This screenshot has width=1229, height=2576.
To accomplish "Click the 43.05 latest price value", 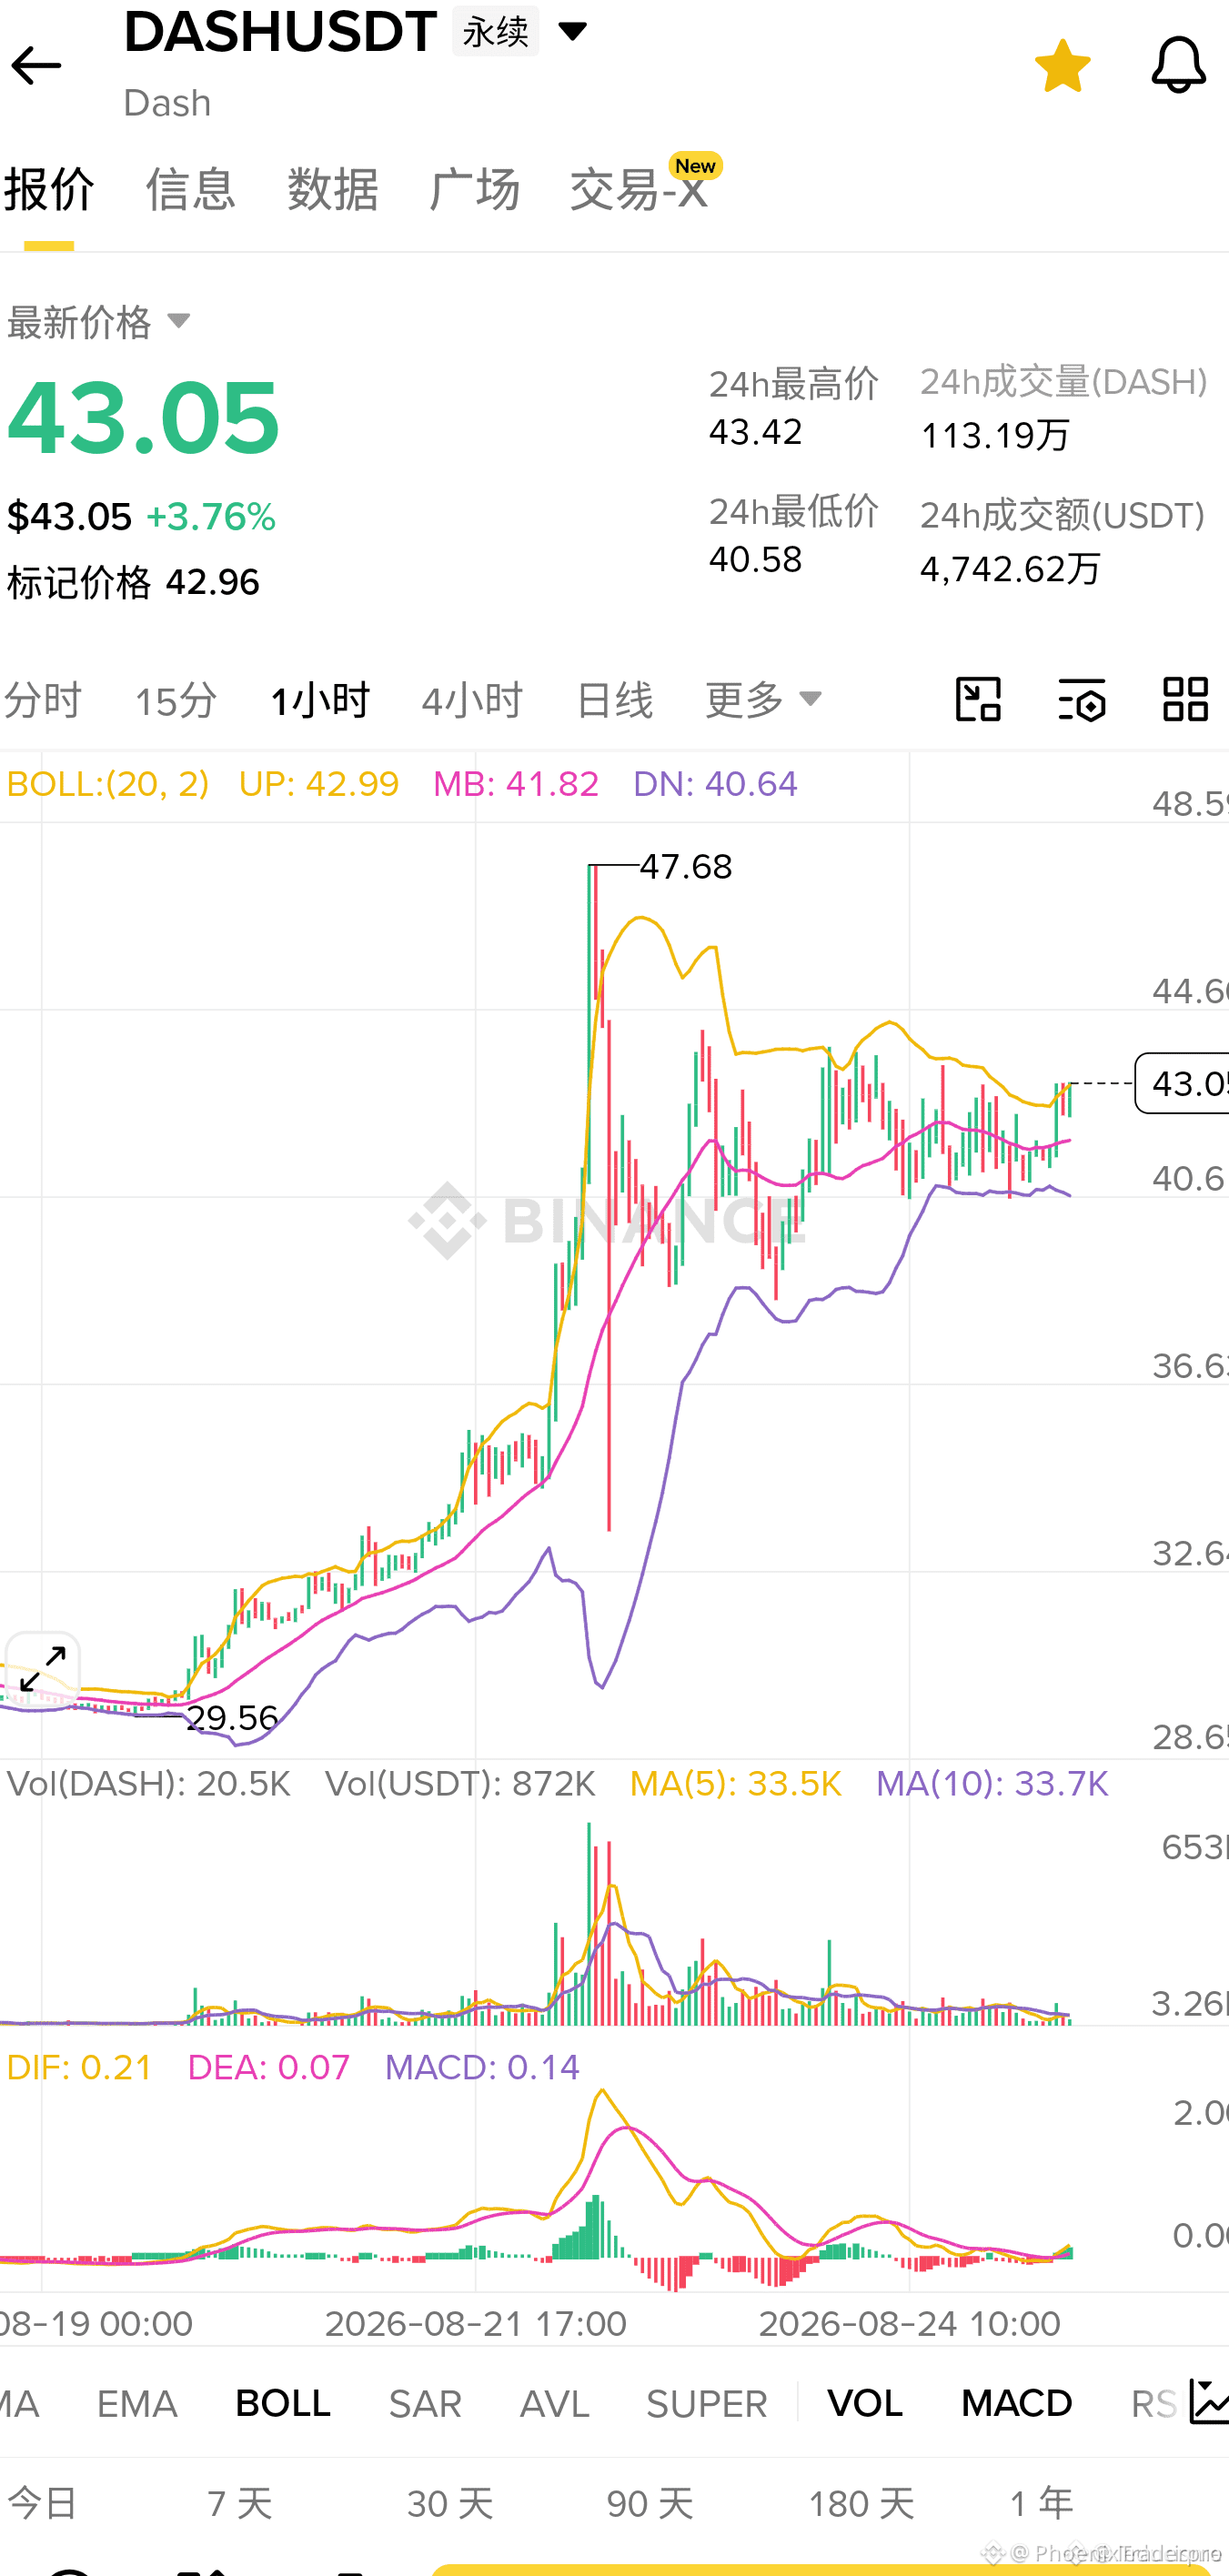I will click(143, 417).
